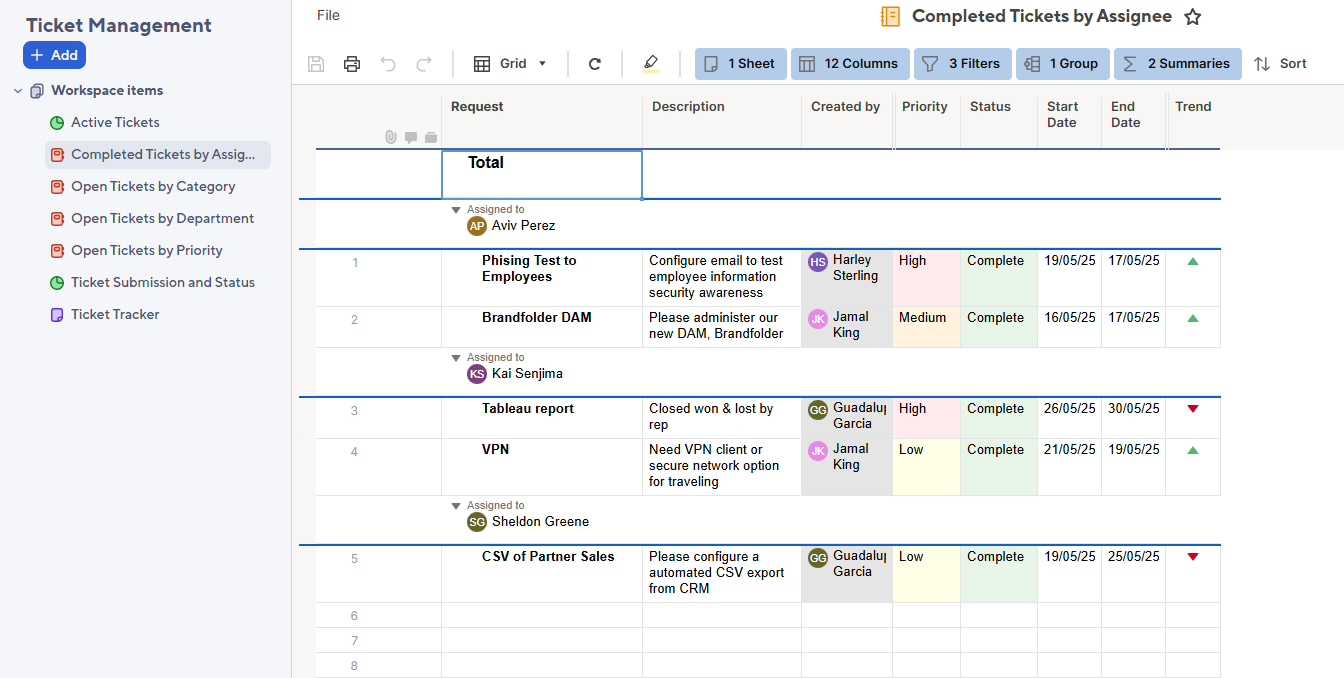Click GG avatar in Tableau report row
1344x678 pixels.
pyautogui.click(x=818, y=410)
